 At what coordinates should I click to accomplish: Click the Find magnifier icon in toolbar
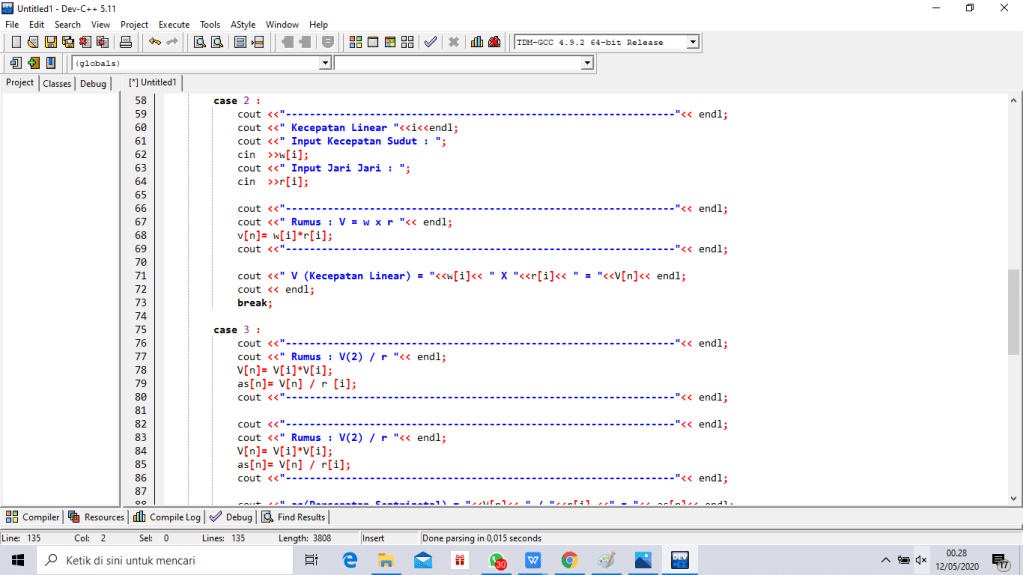pos(200,42)
